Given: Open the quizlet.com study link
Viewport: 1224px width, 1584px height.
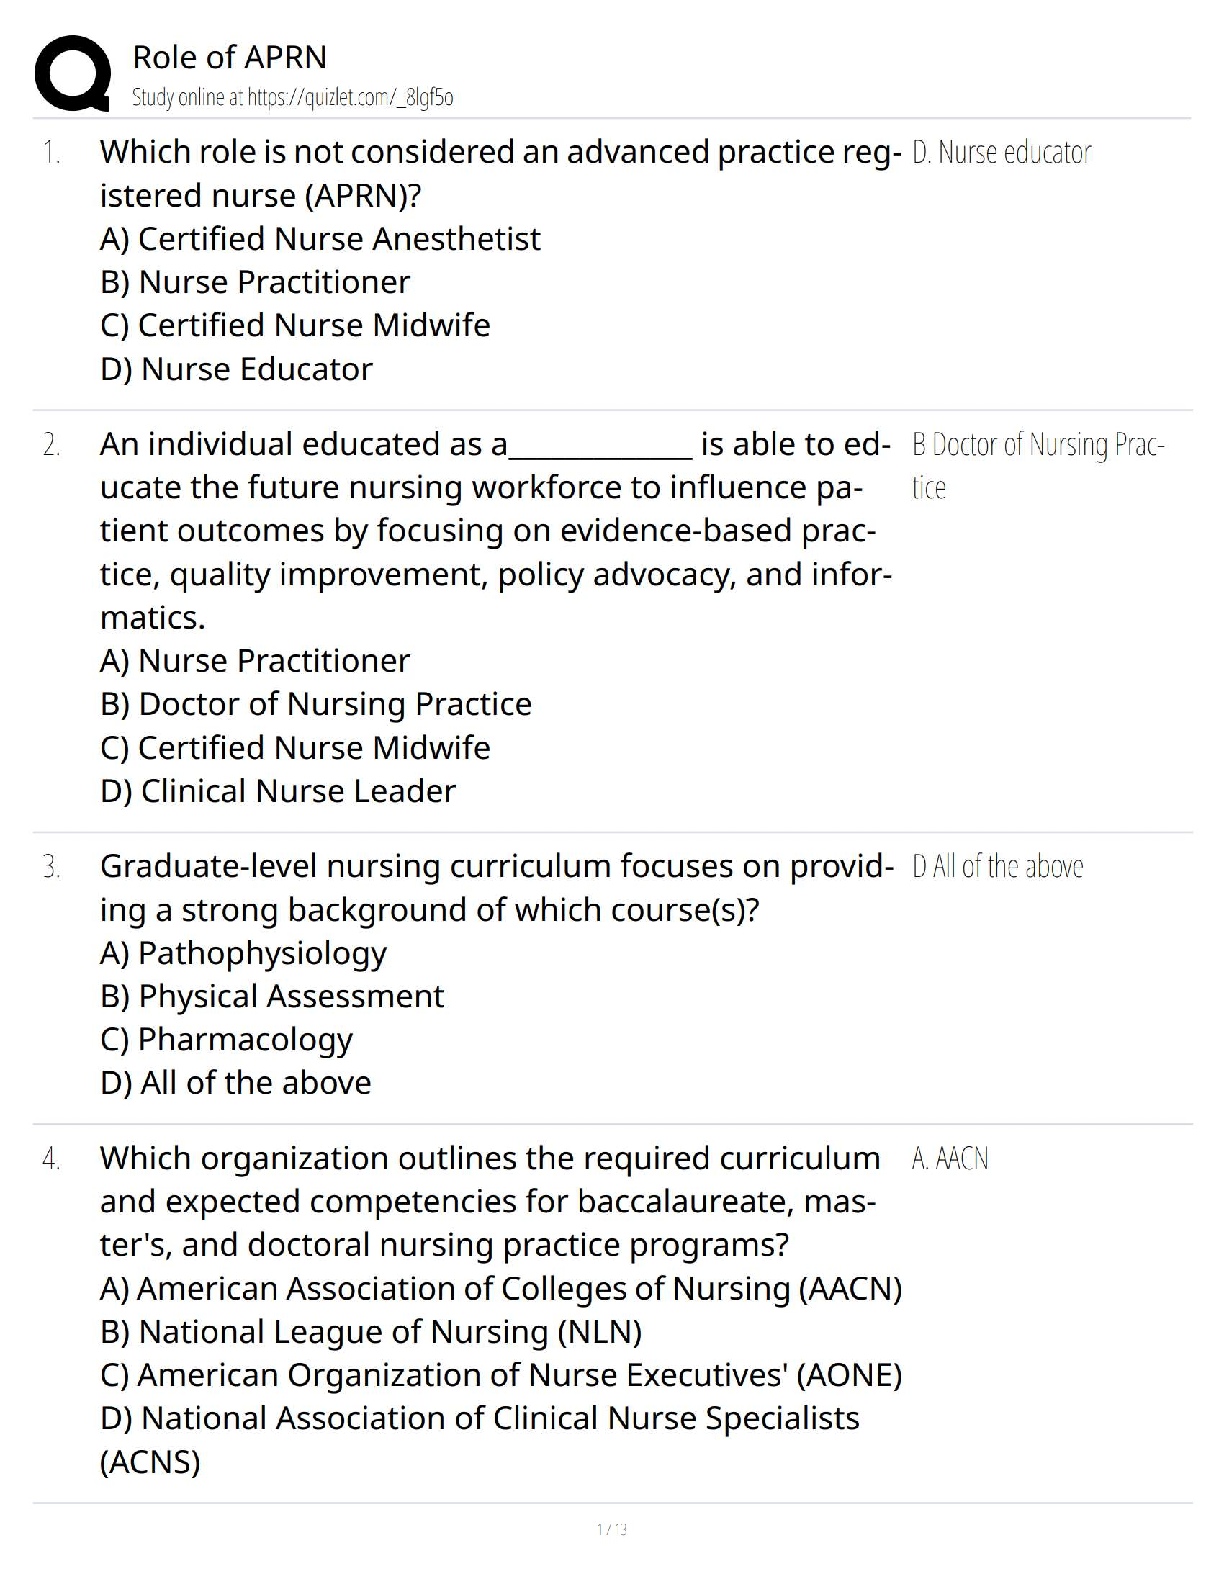Looking at the screenshot, I should 292,97.
